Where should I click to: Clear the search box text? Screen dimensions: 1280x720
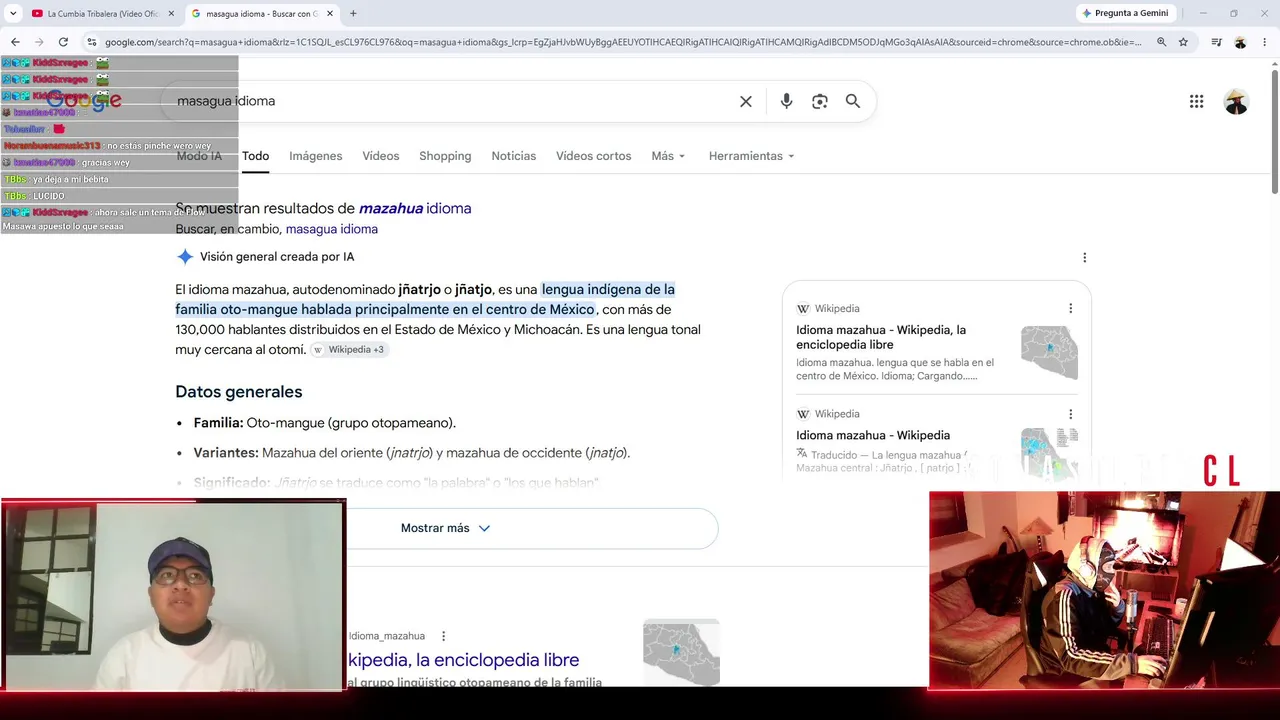(746, 101)
